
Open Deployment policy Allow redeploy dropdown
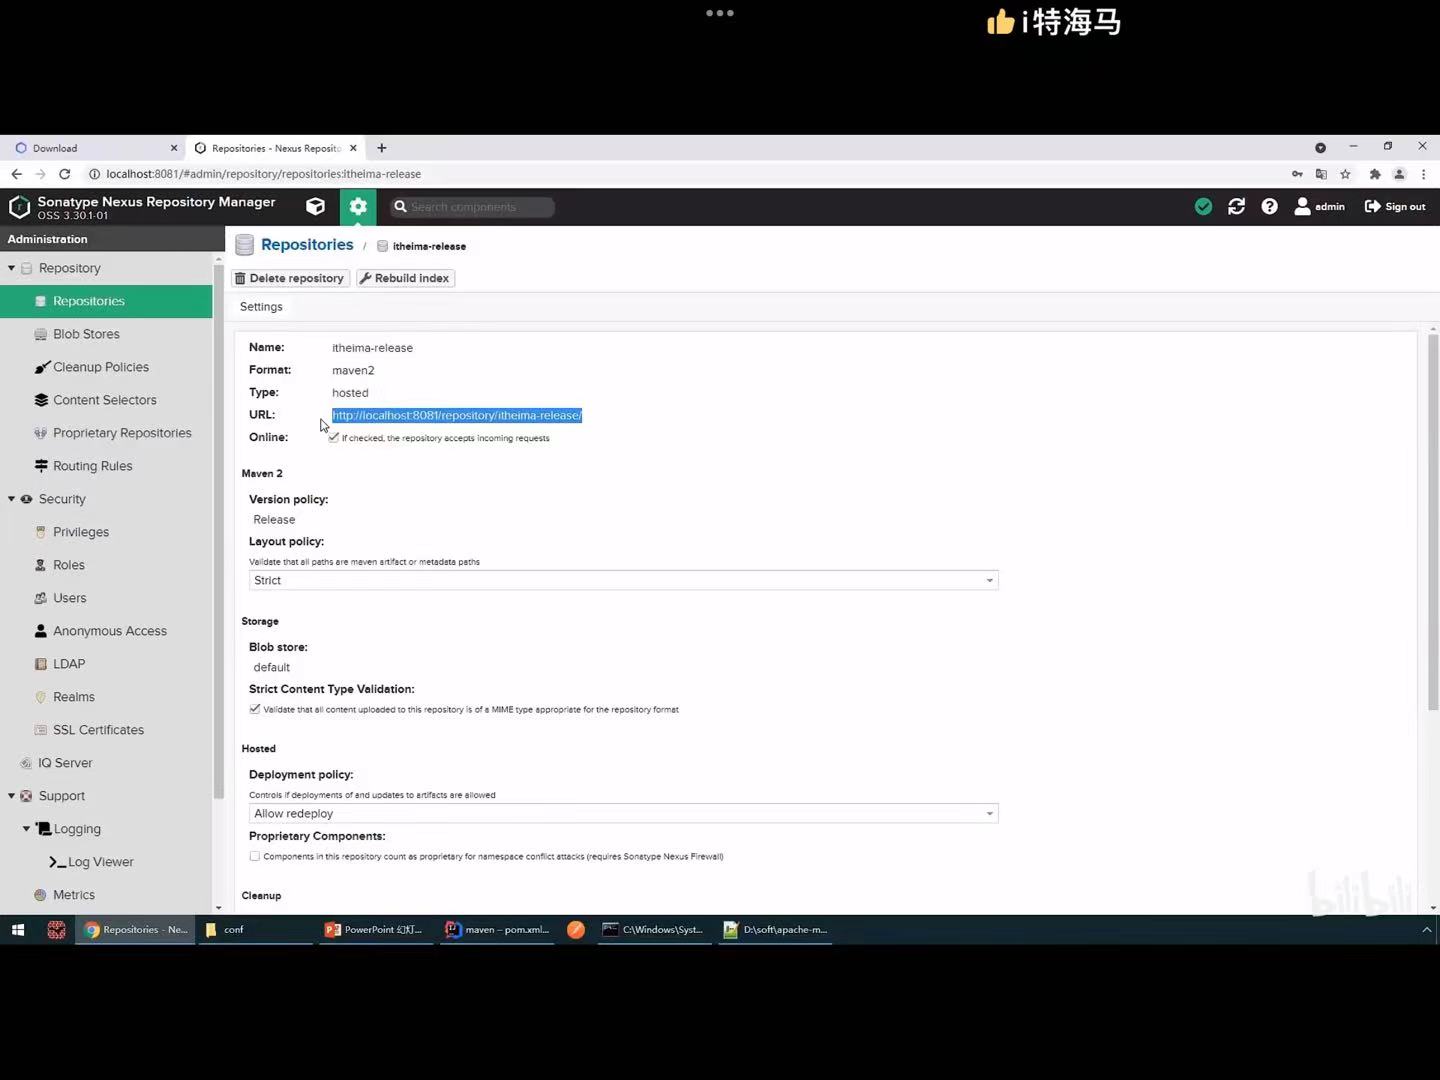pyautogui.click(x=623, y=813)
